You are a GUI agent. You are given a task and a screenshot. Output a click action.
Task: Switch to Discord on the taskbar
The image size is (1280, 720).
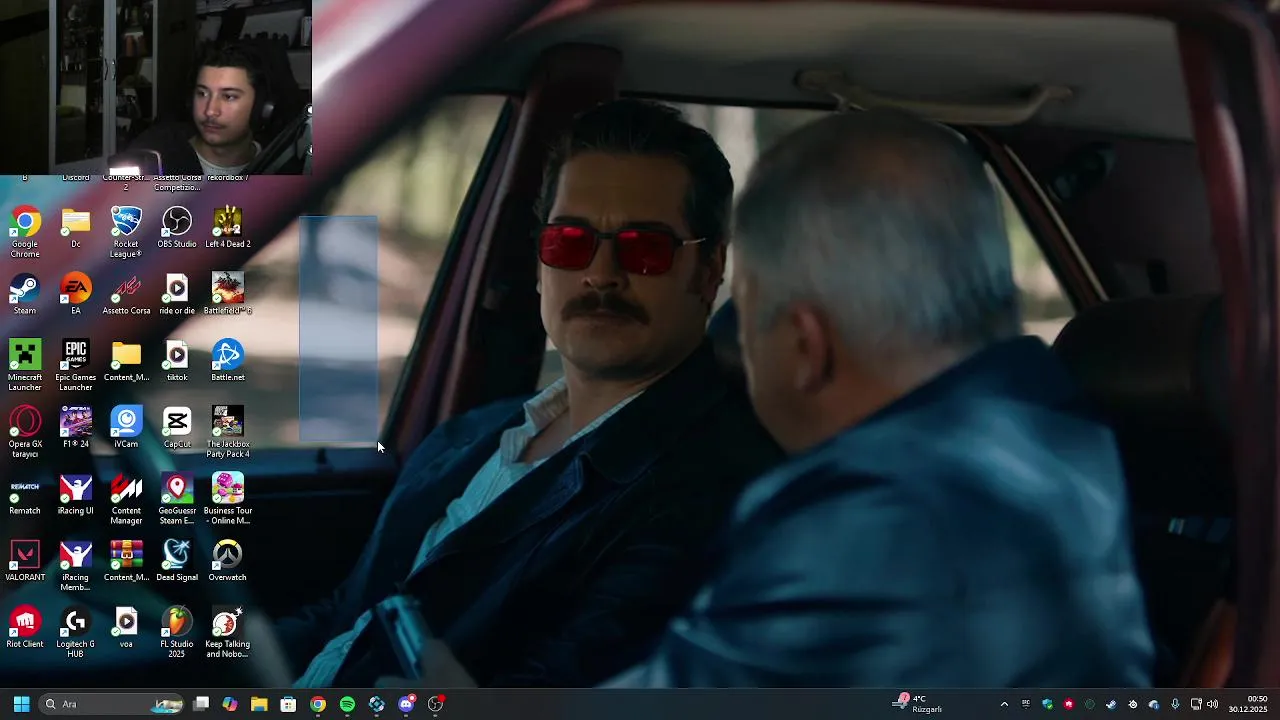coord(406,704)
